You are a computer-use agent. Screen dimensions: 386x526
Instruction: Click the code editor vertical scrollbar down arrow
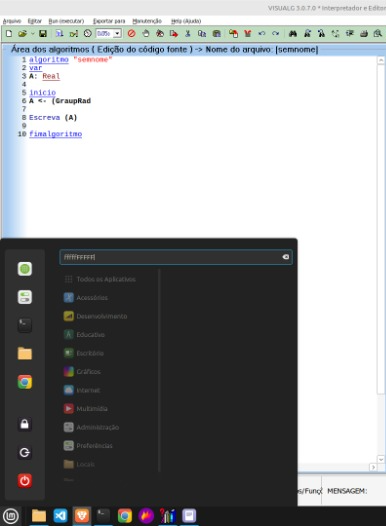click(x=381, y=459)
